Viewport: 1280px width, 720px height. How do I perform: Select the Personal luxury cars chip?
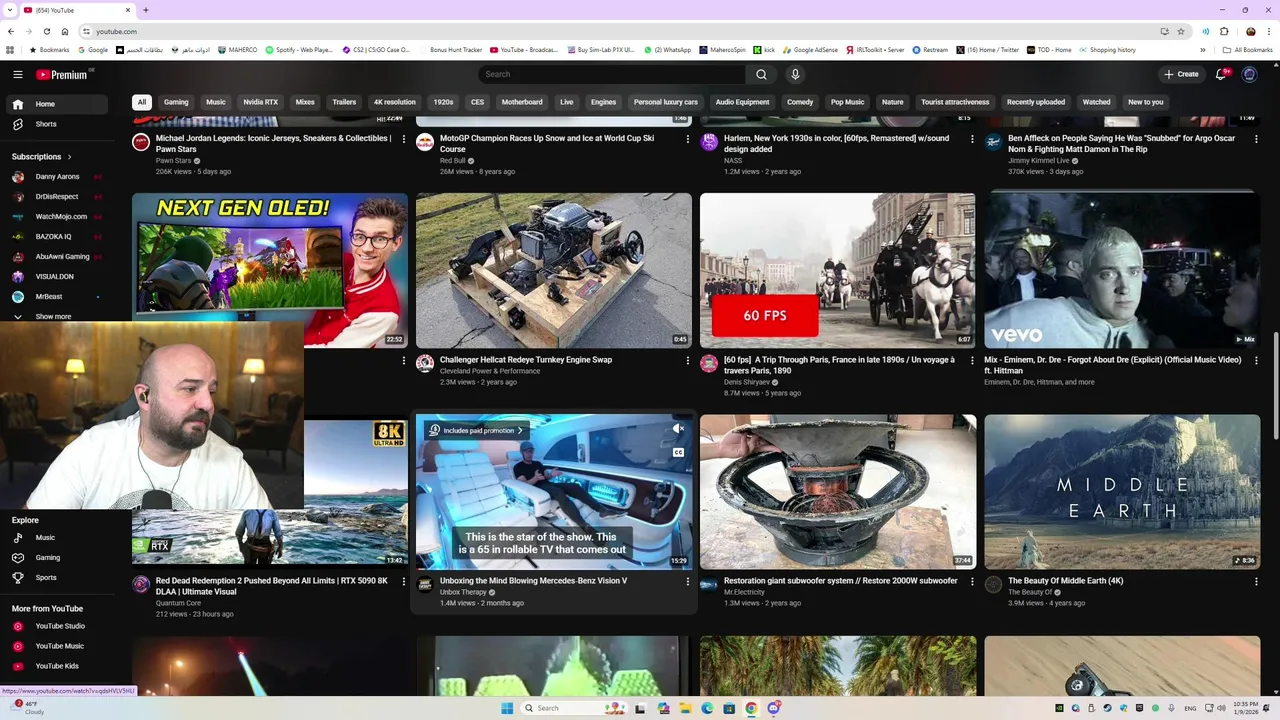point(666,102)
